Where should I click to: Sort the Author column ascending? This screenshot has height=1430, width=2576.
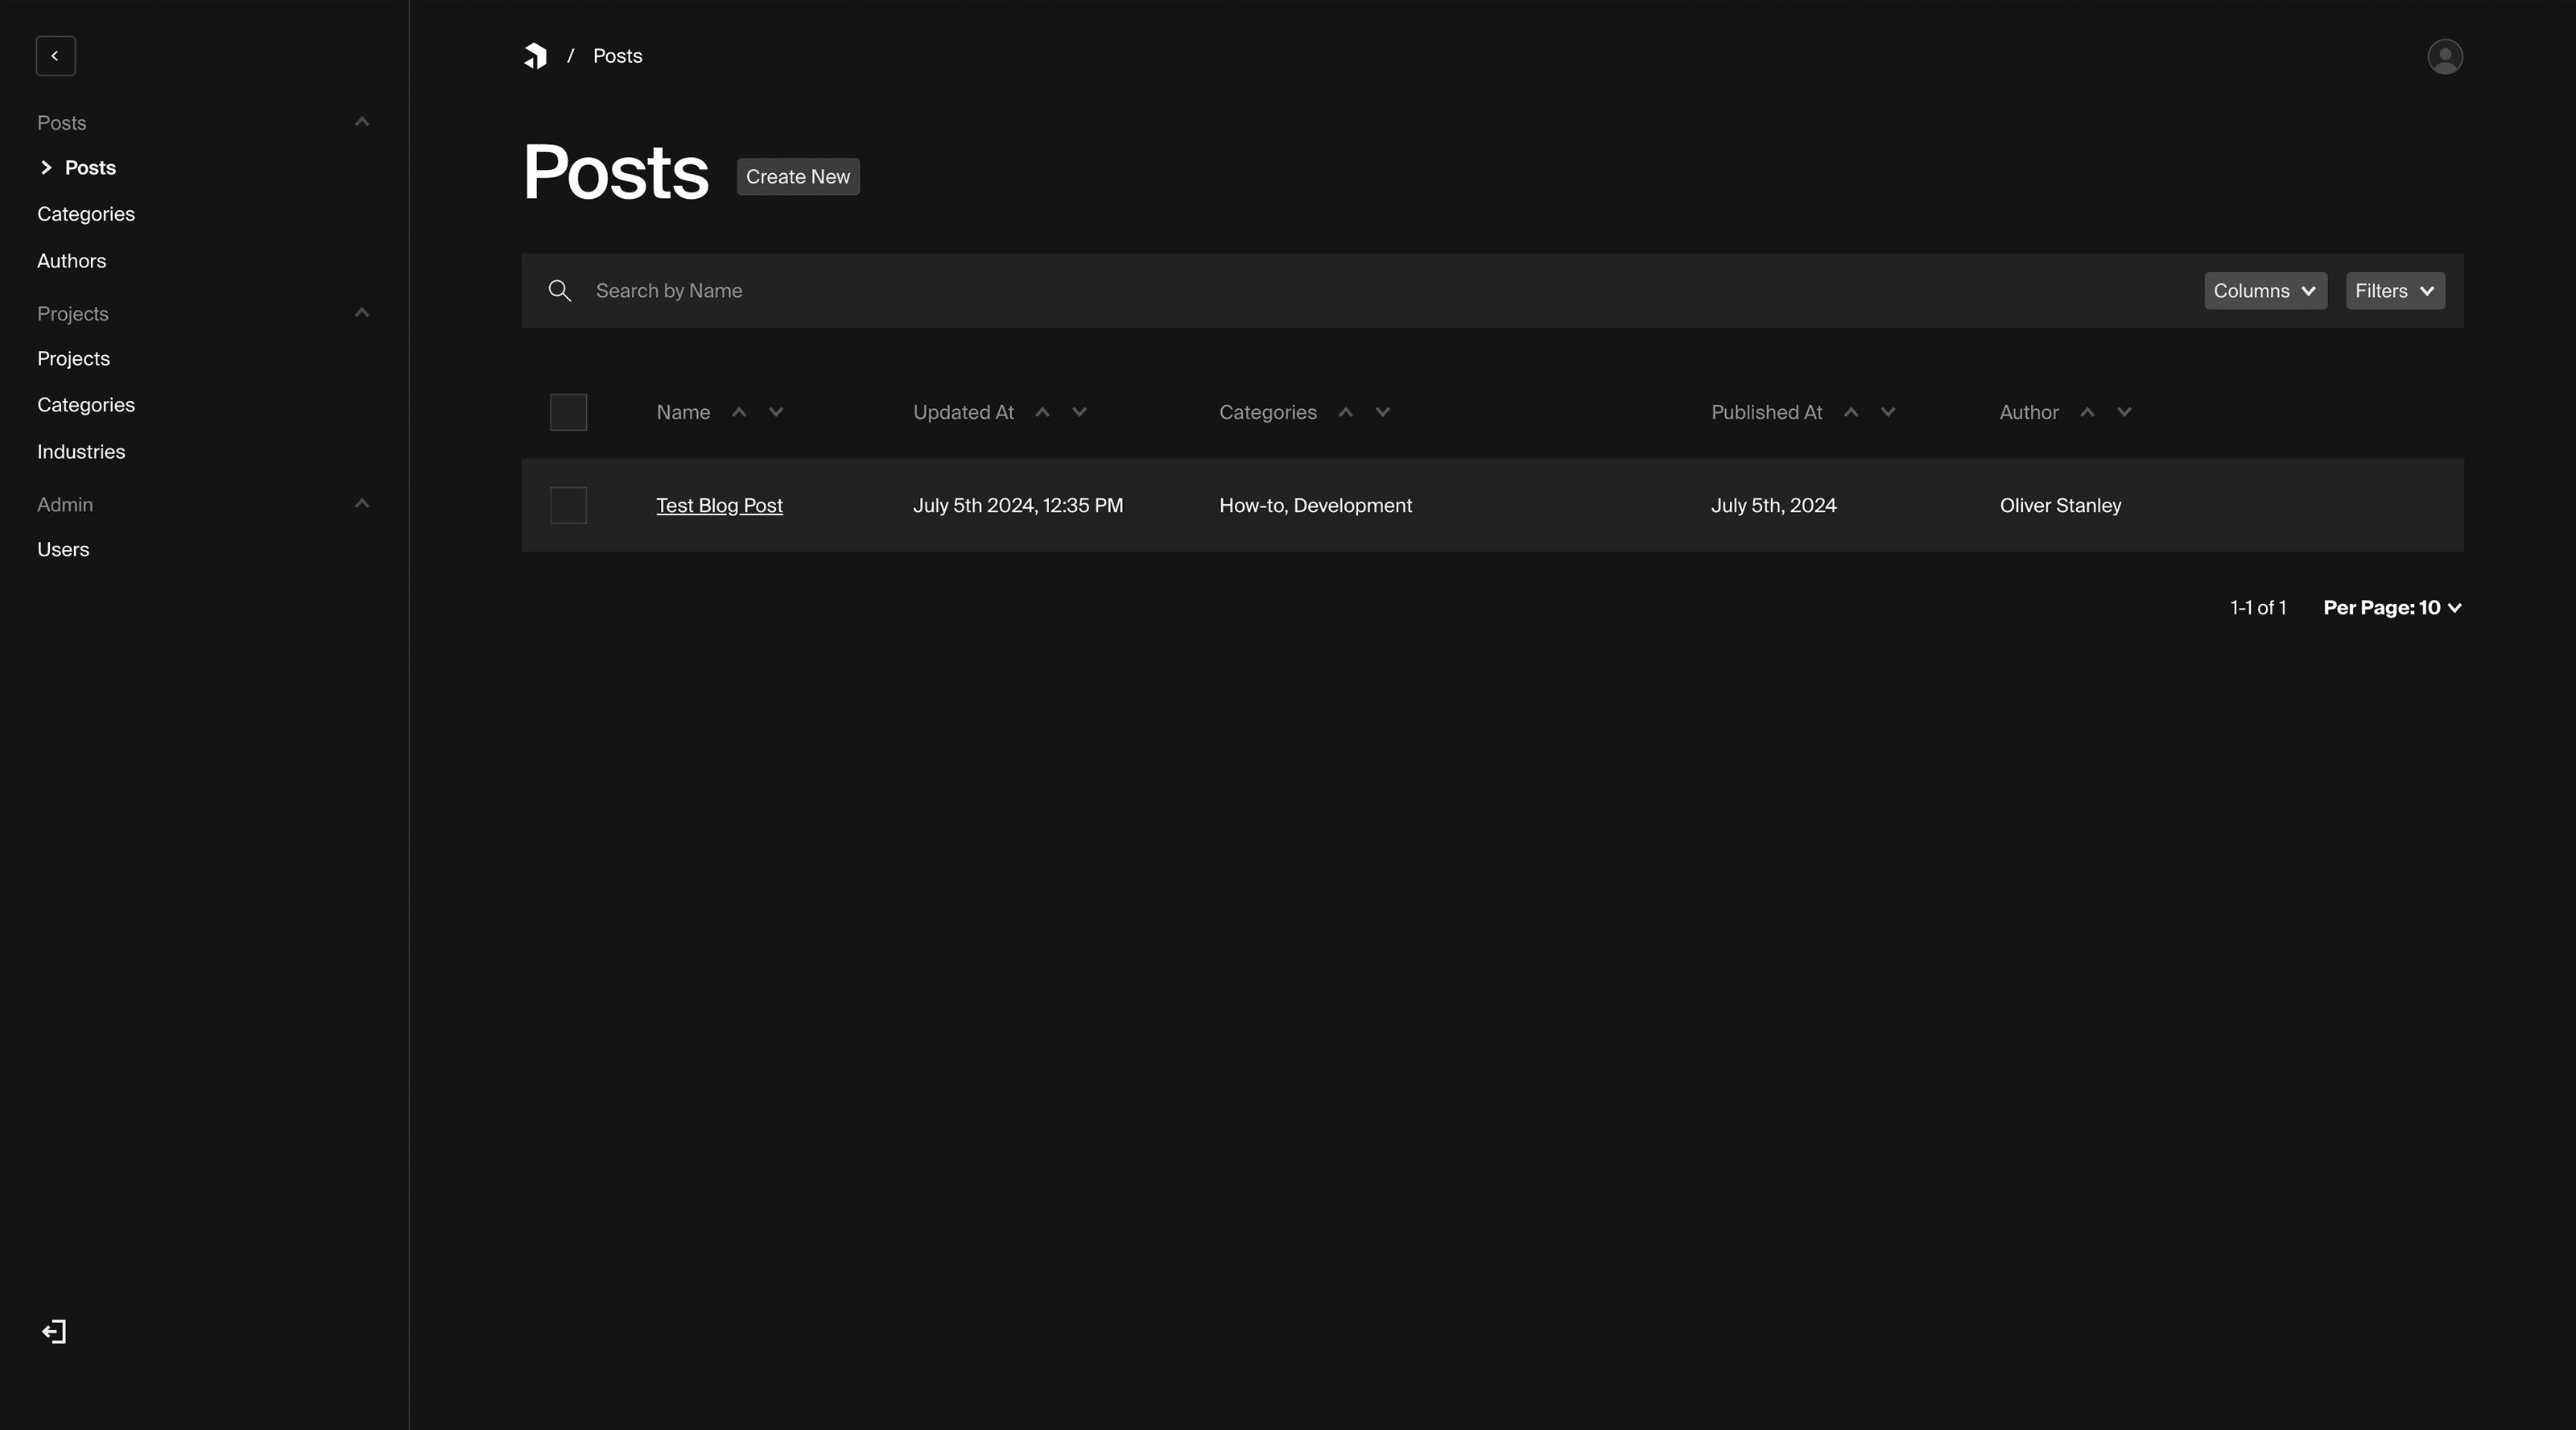click(x=2088, y=412)
